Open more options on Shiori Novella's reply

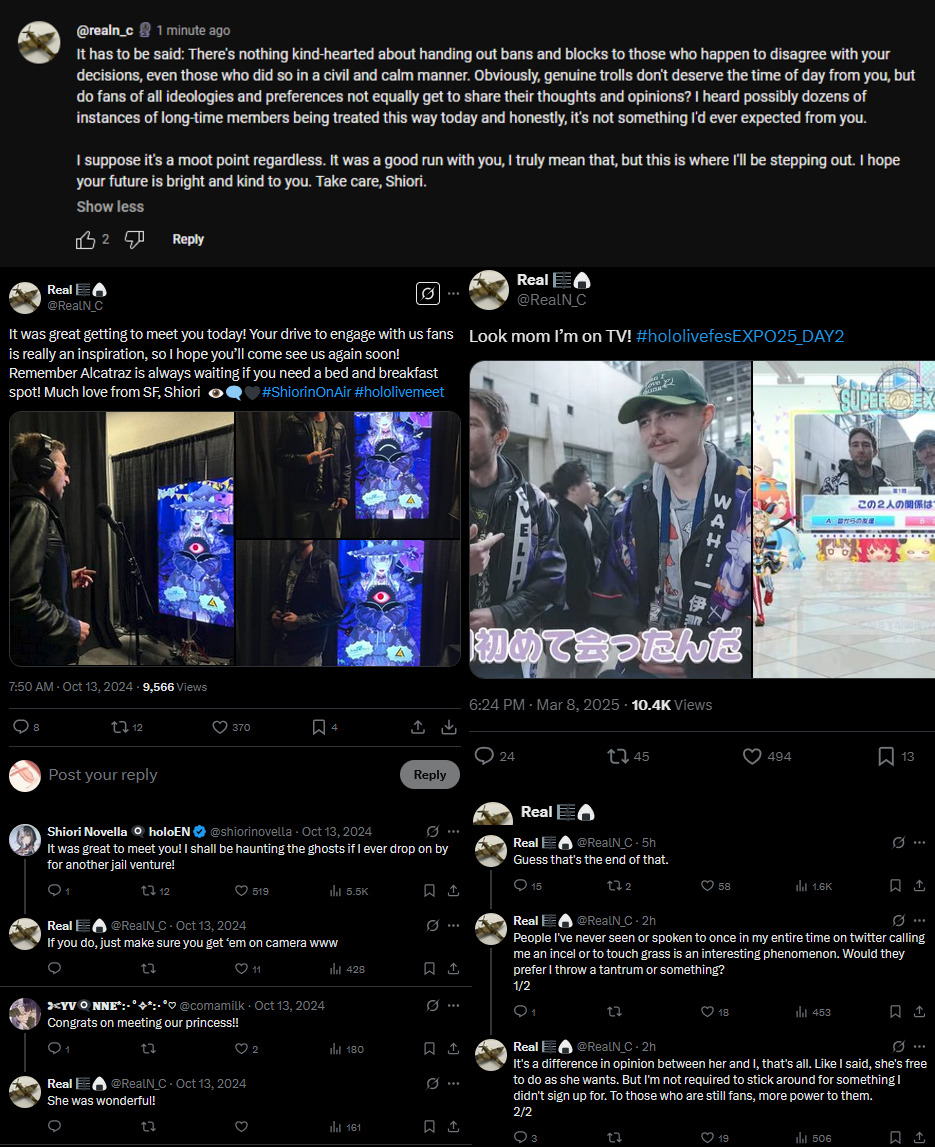454,832
